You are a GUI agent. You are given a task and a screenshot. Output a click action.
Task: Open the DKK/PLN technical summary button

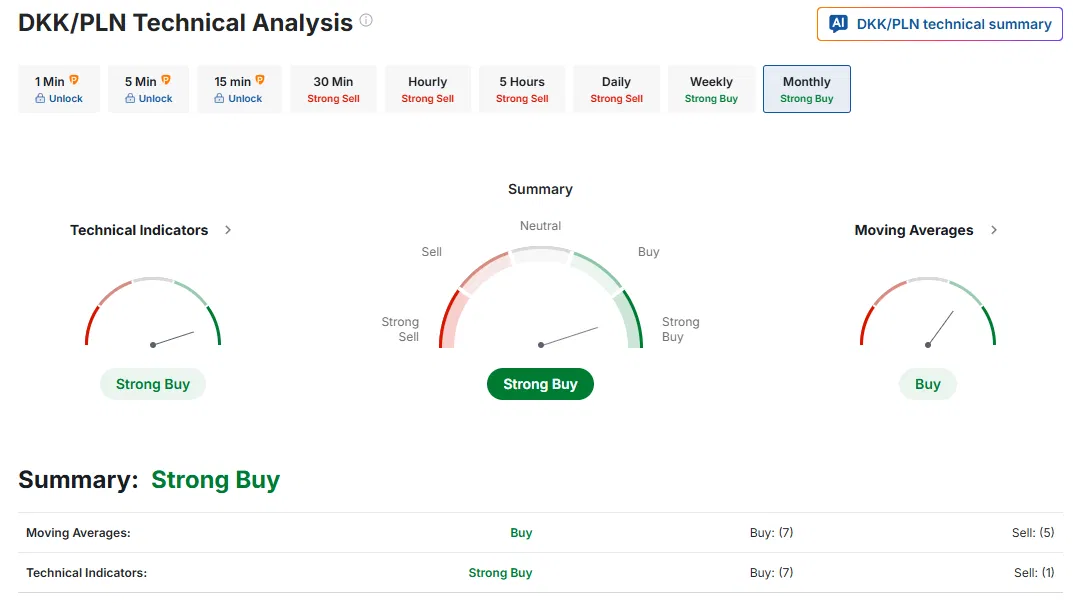click(x=940, y=24)
